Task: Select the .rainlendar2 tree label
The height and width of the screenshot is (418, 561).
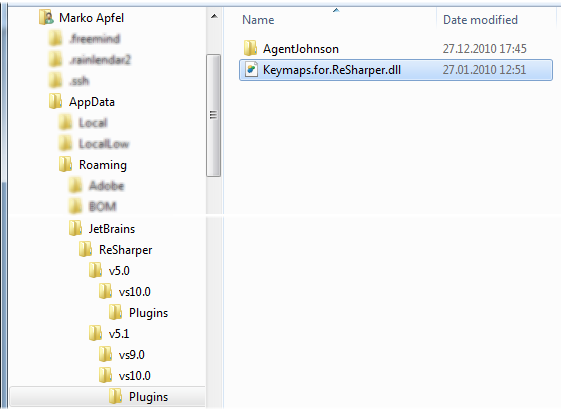Action: pyautogui.click(x=100, y=59)
